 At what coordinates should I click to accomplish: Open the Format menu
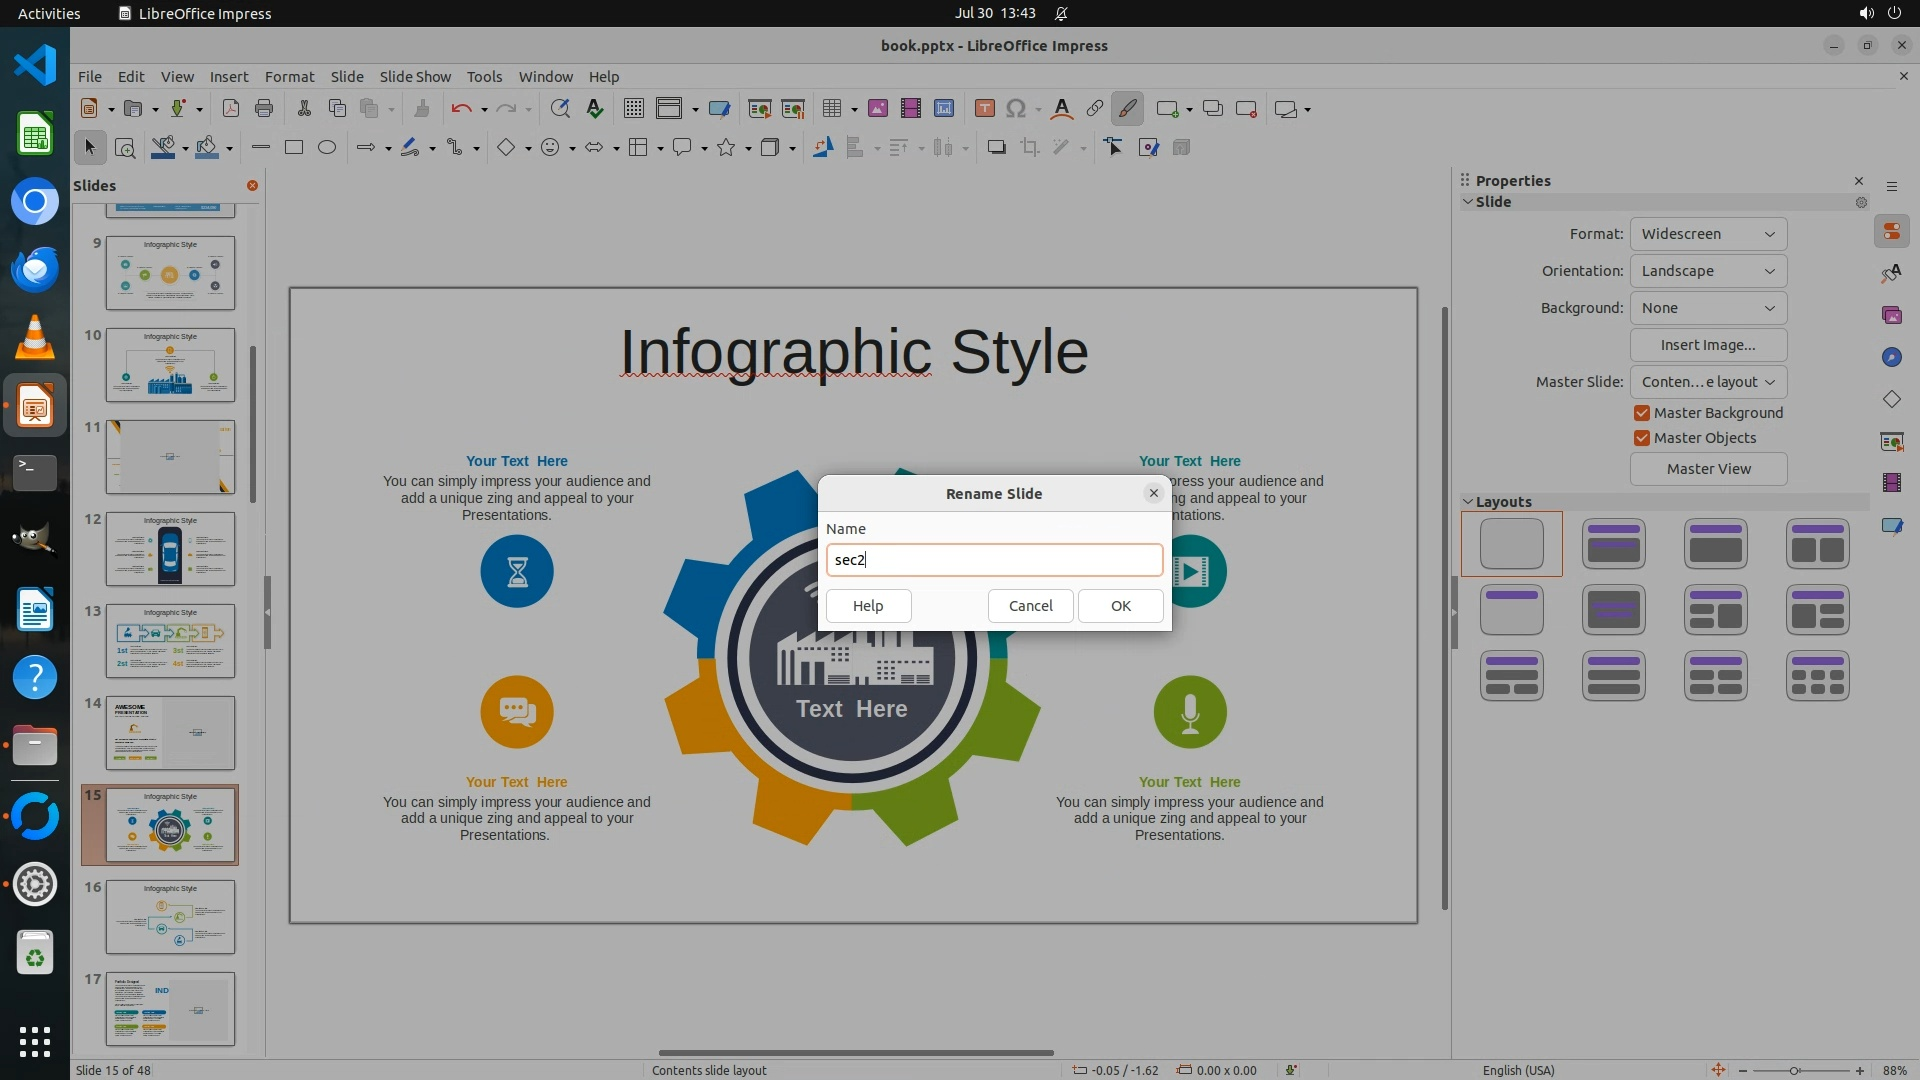tap(289, 77)
